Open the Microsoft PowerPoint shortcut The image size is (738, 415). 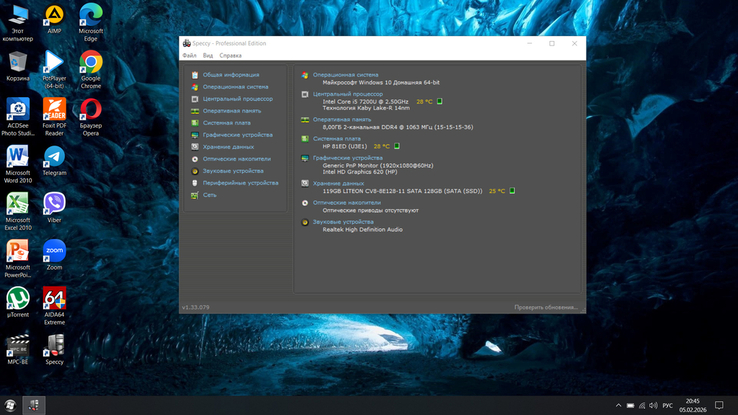tap(18, 258)
